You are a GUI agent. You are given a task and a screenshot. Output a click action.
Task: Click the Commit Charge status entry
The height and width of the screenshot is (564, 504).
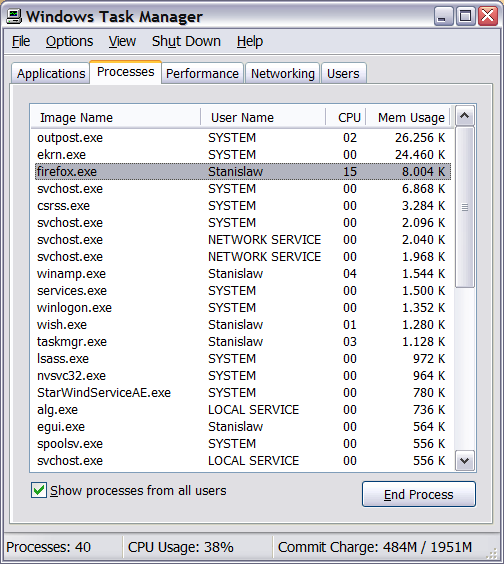[374, 547]
